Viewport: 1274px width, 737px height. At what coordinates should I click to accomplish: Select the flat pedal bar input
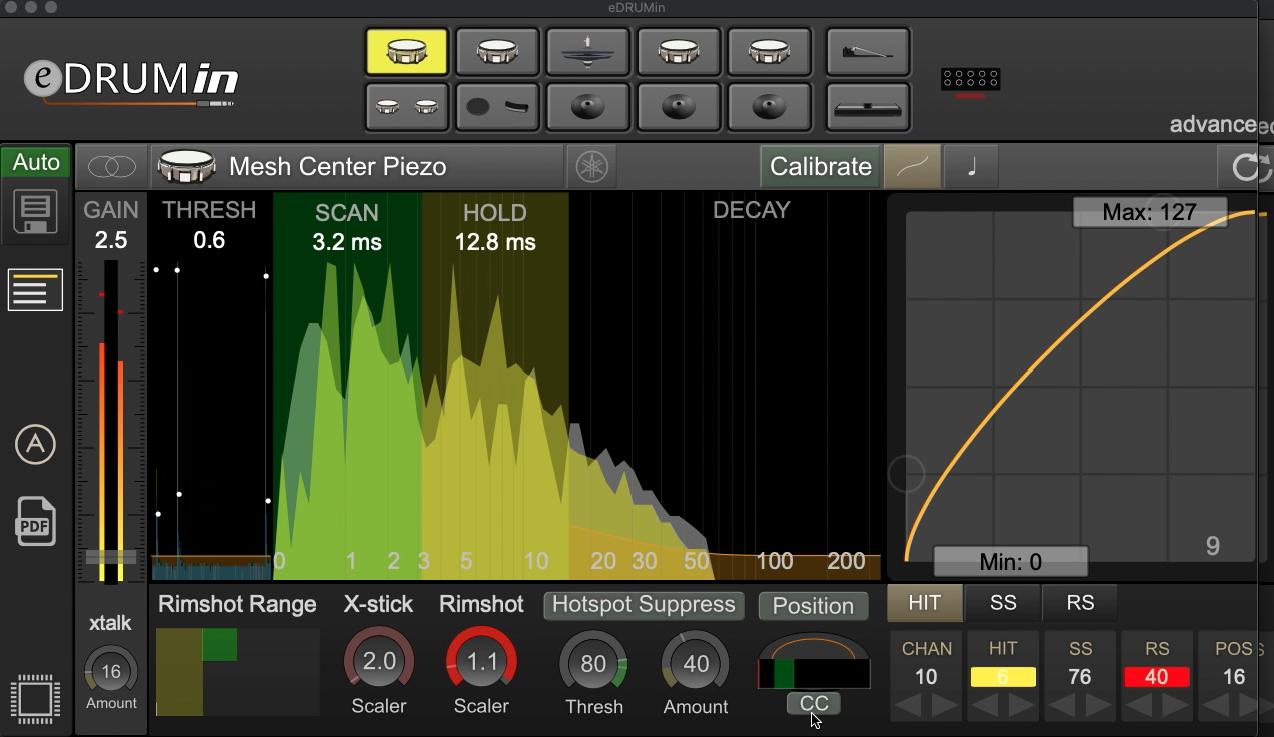tap(868, 106)
